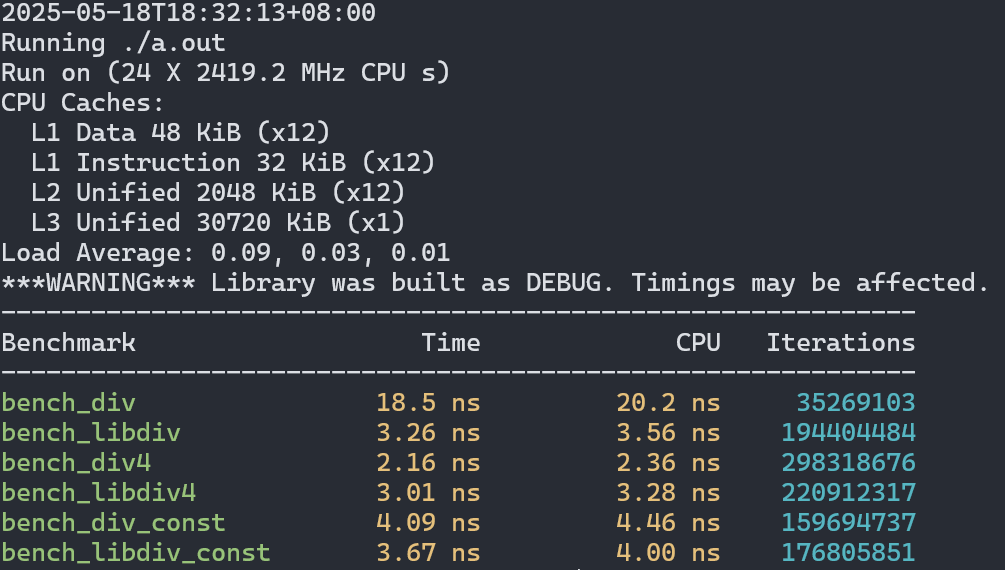
Task: Click the 'Benchmark' column header
Action: (68, 343)
